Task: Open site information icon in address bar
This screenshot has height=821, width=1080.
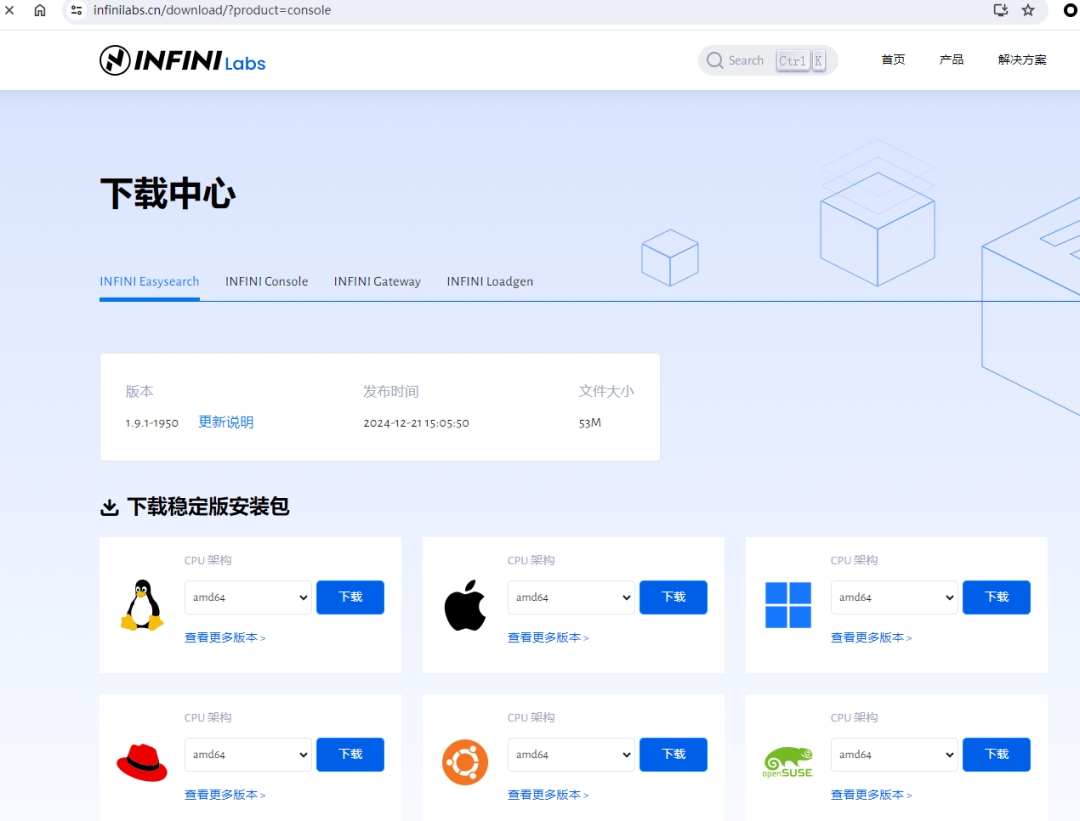Action: [x=76, y=10]
